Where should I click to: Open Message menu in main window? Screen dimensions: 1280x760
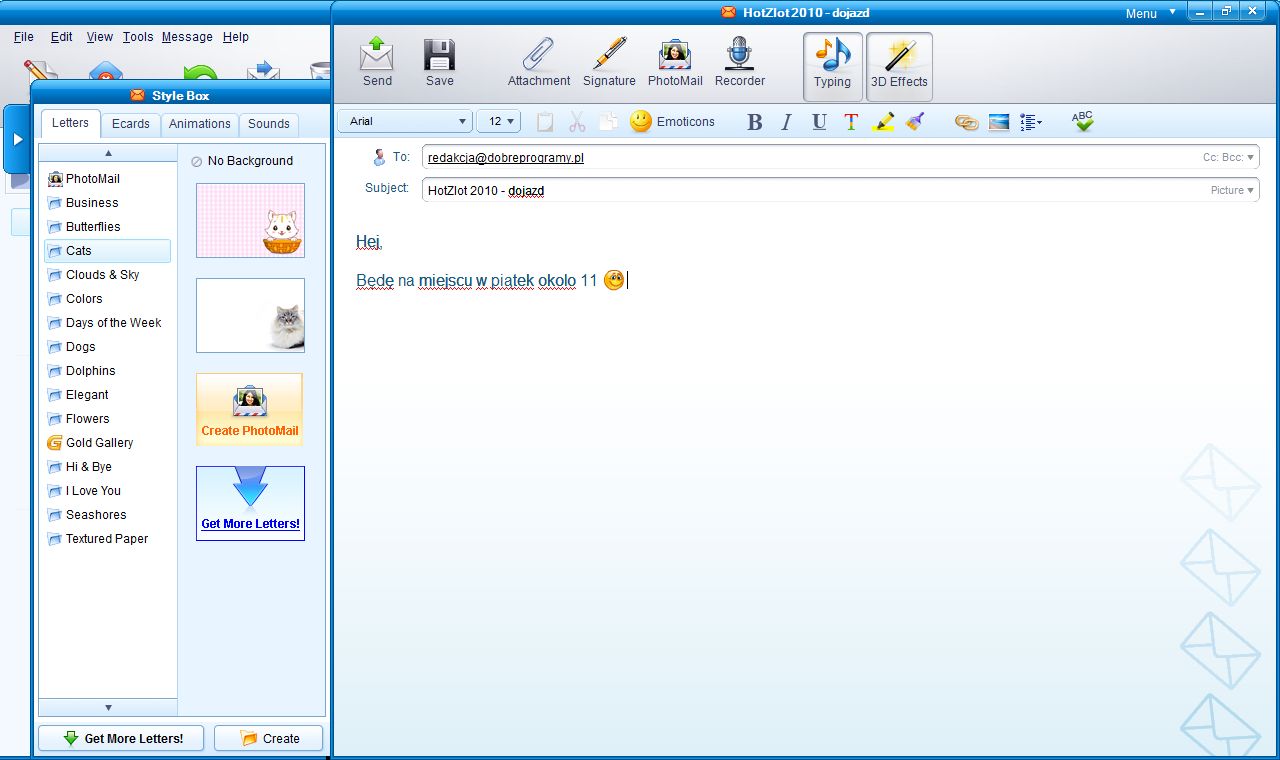pos(187,37)
